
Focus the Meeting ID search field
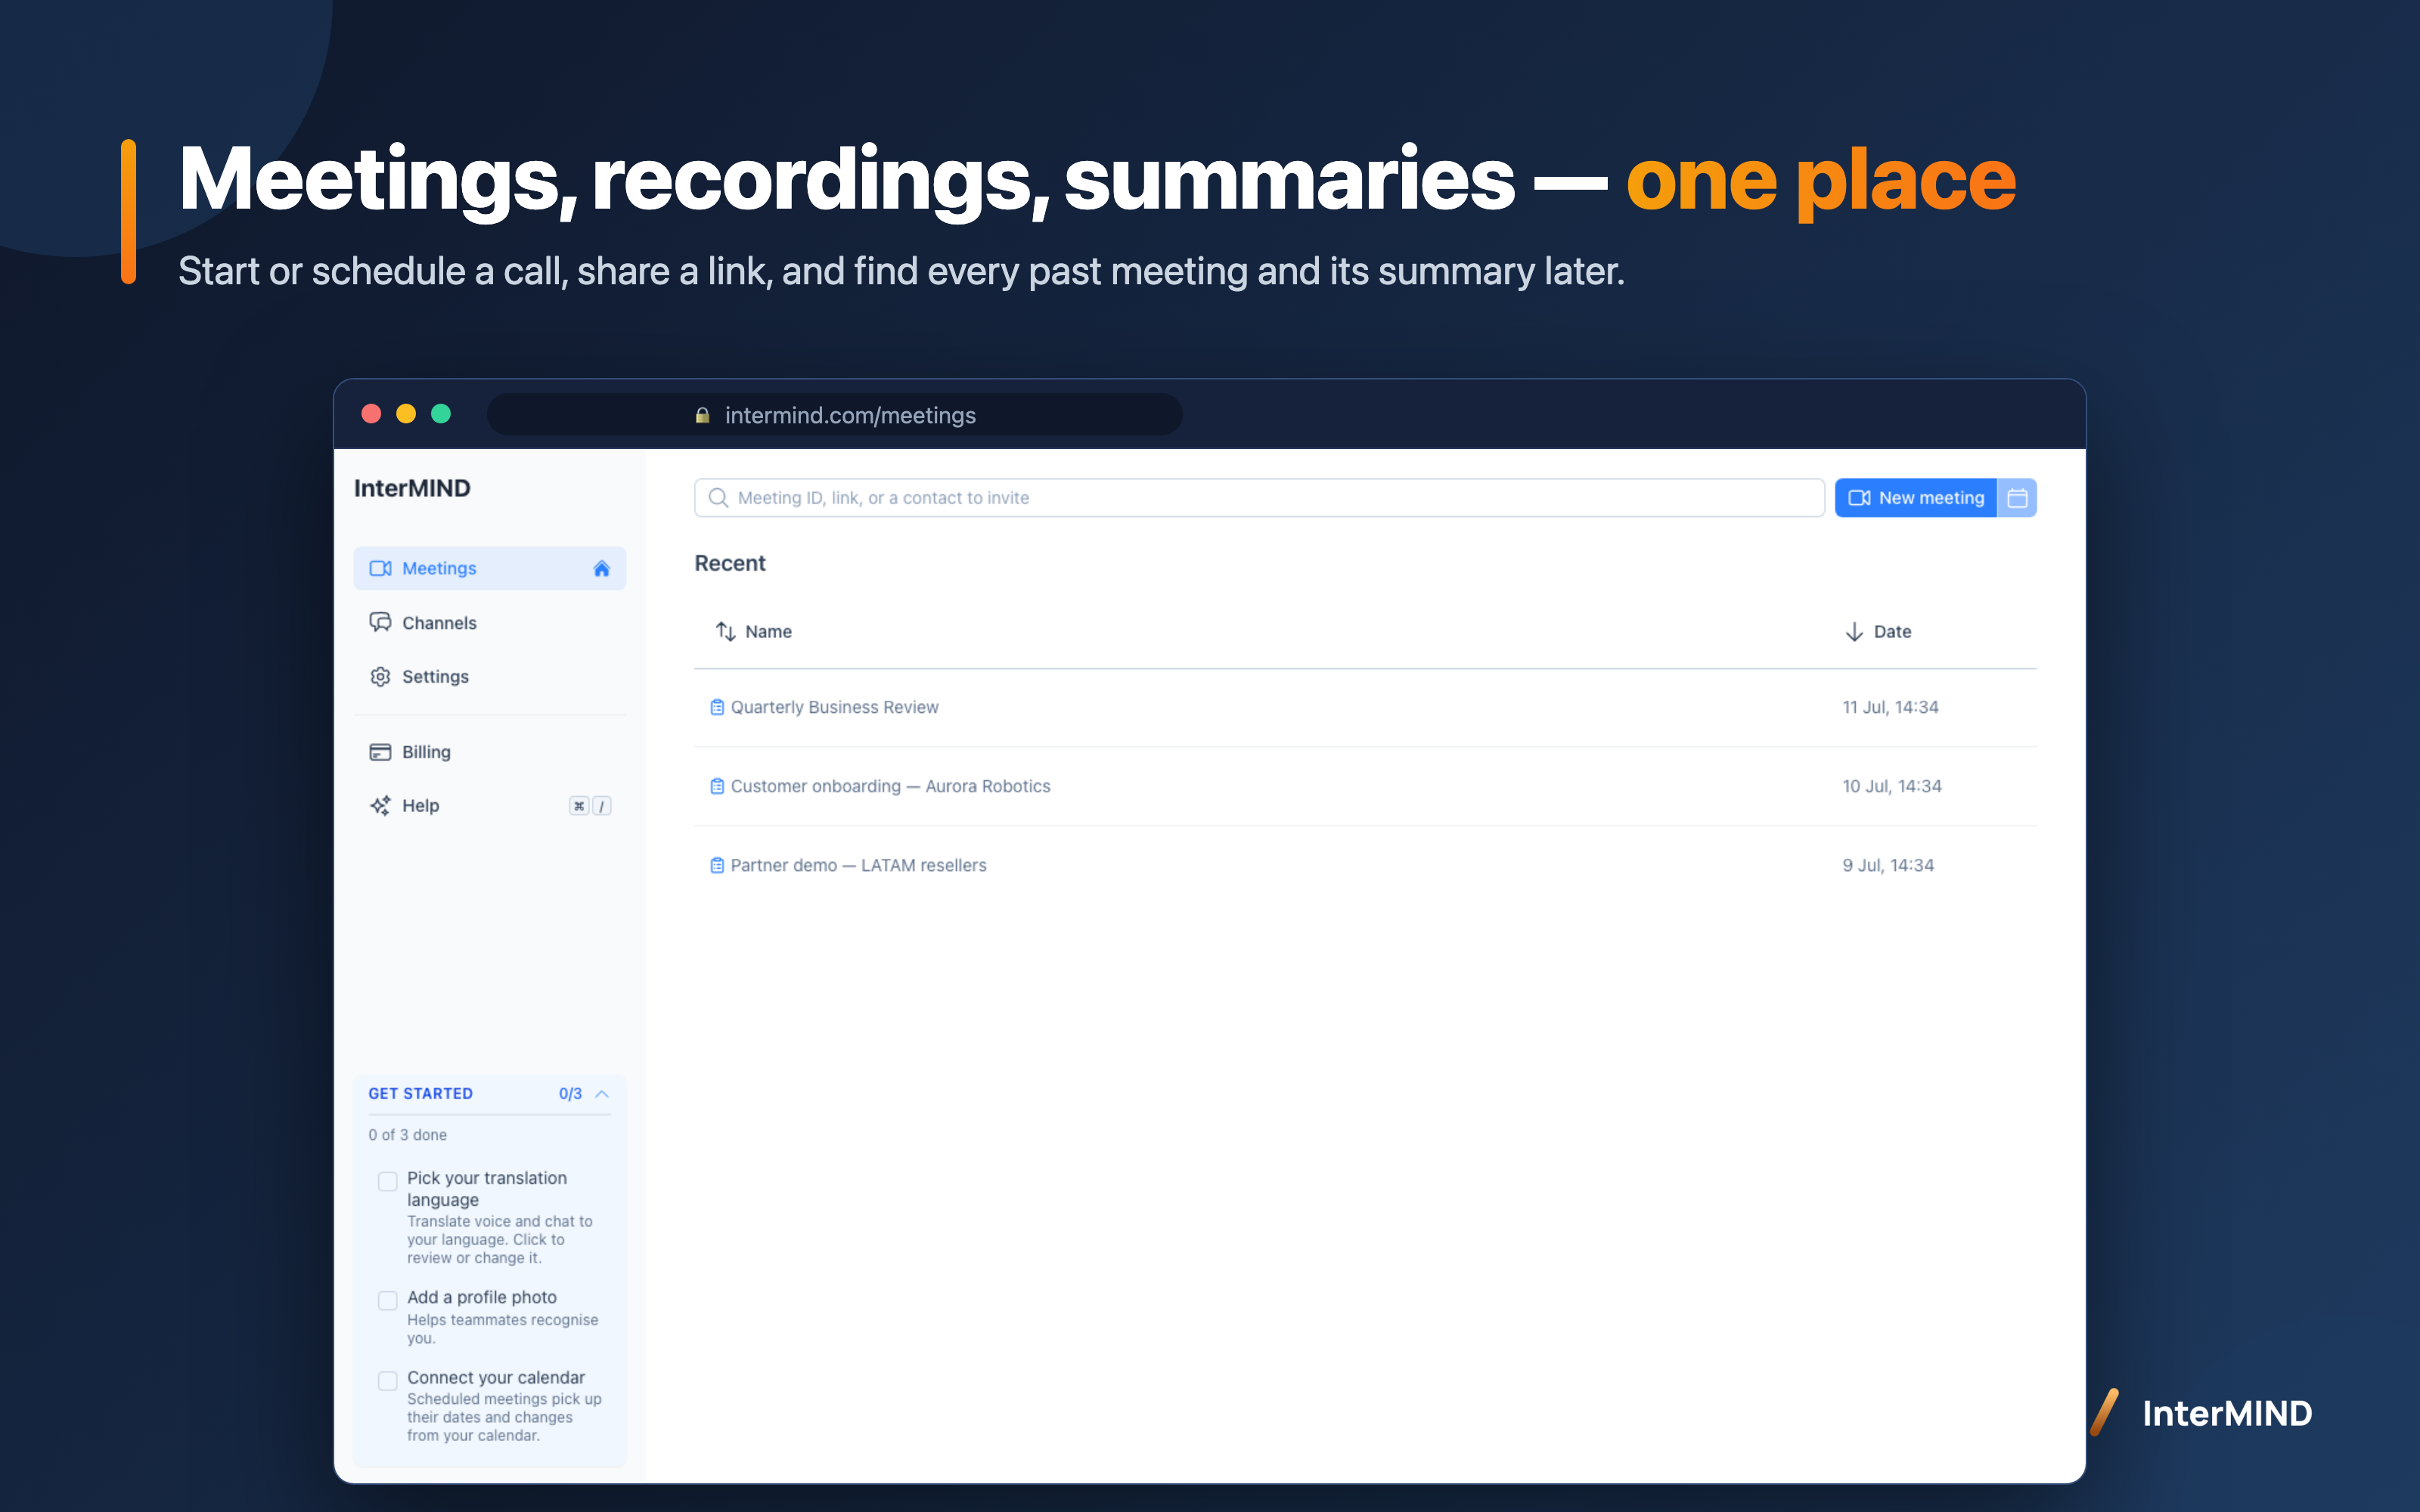[x=1260, y=498]
